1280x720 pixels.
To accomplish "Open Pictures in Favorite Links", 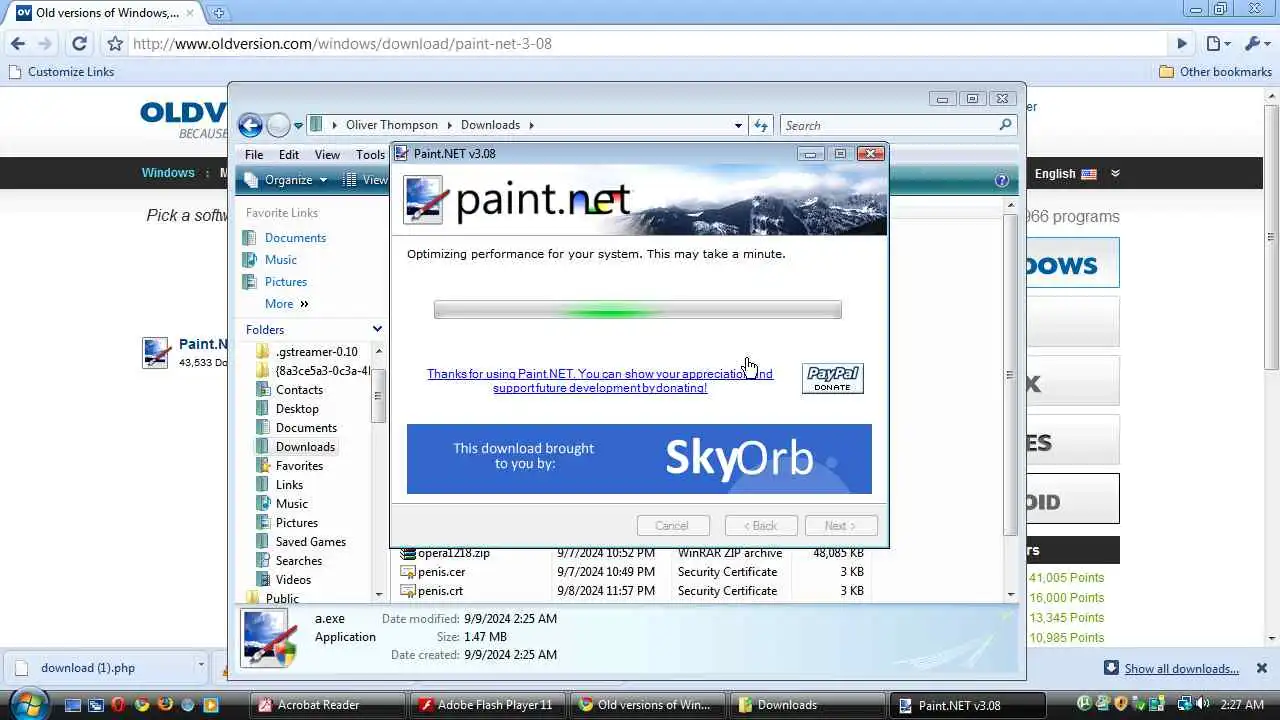I will [x=275, y=282].
